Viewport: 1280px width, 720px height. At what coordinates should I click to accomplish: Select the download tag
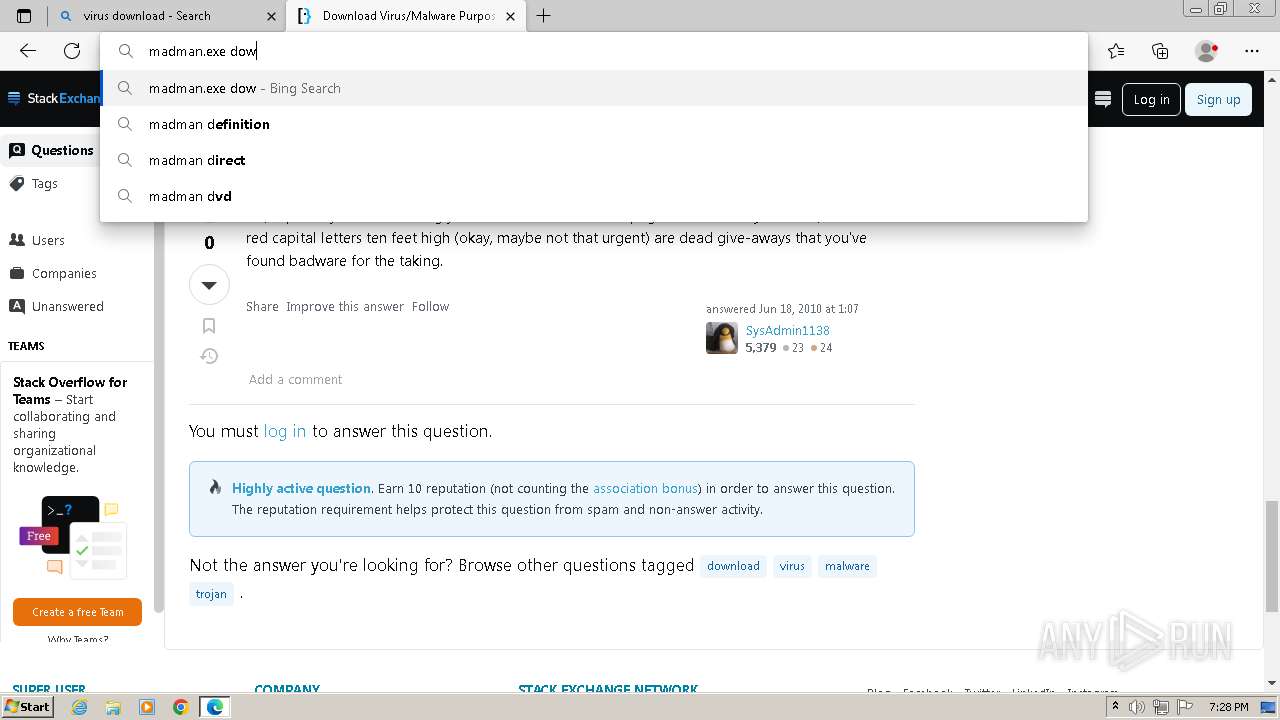click(x=733, y=566)
